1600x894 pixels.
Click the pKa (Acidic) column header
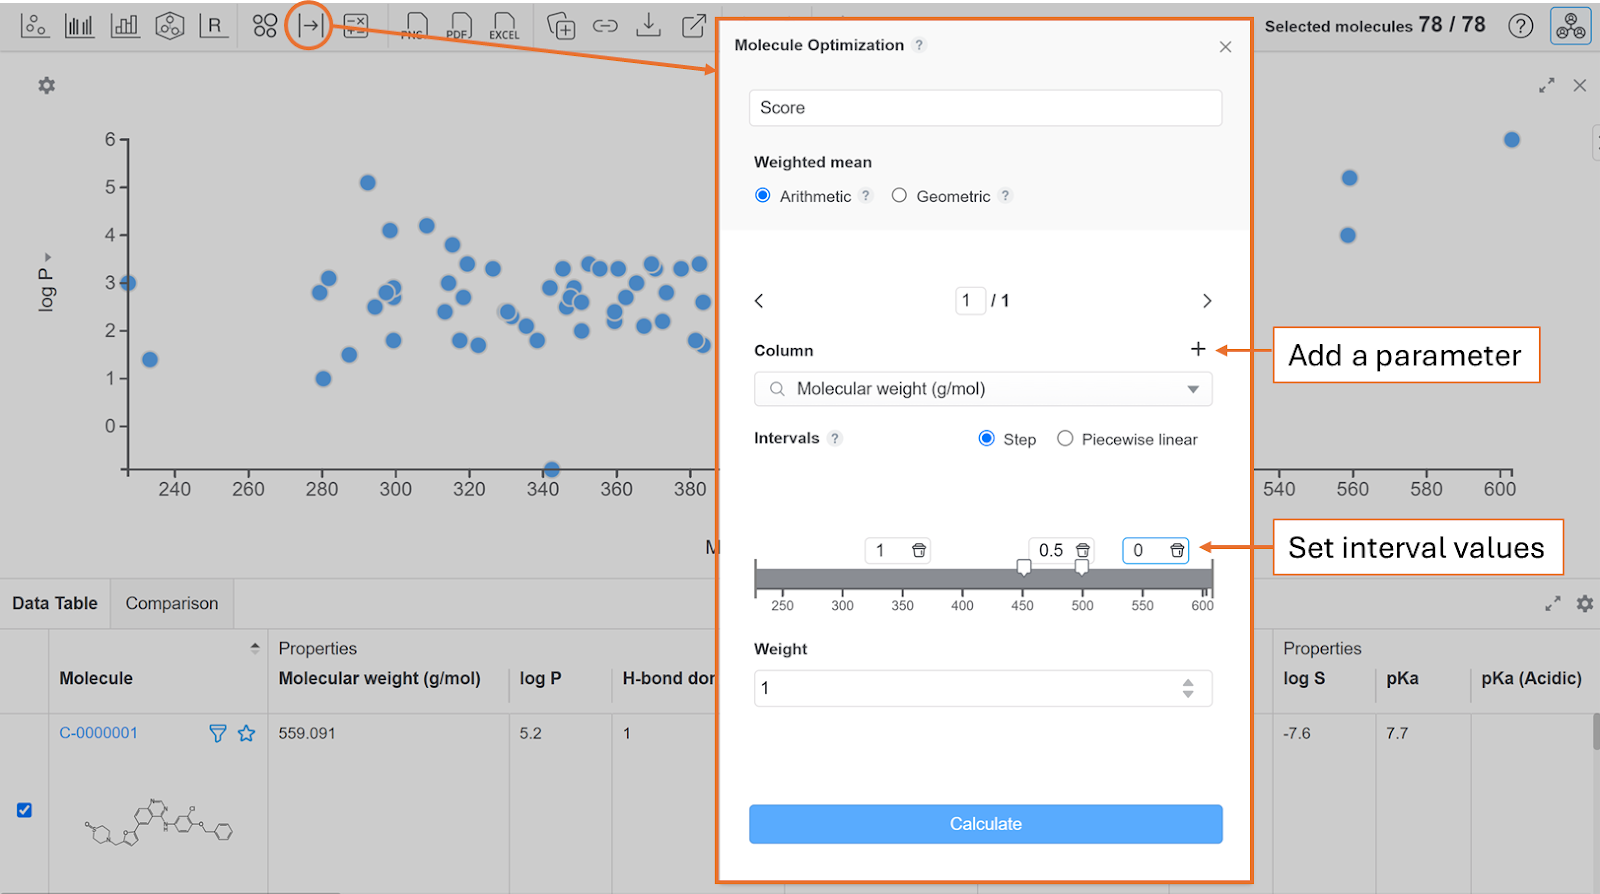(x=1531, y=678)
